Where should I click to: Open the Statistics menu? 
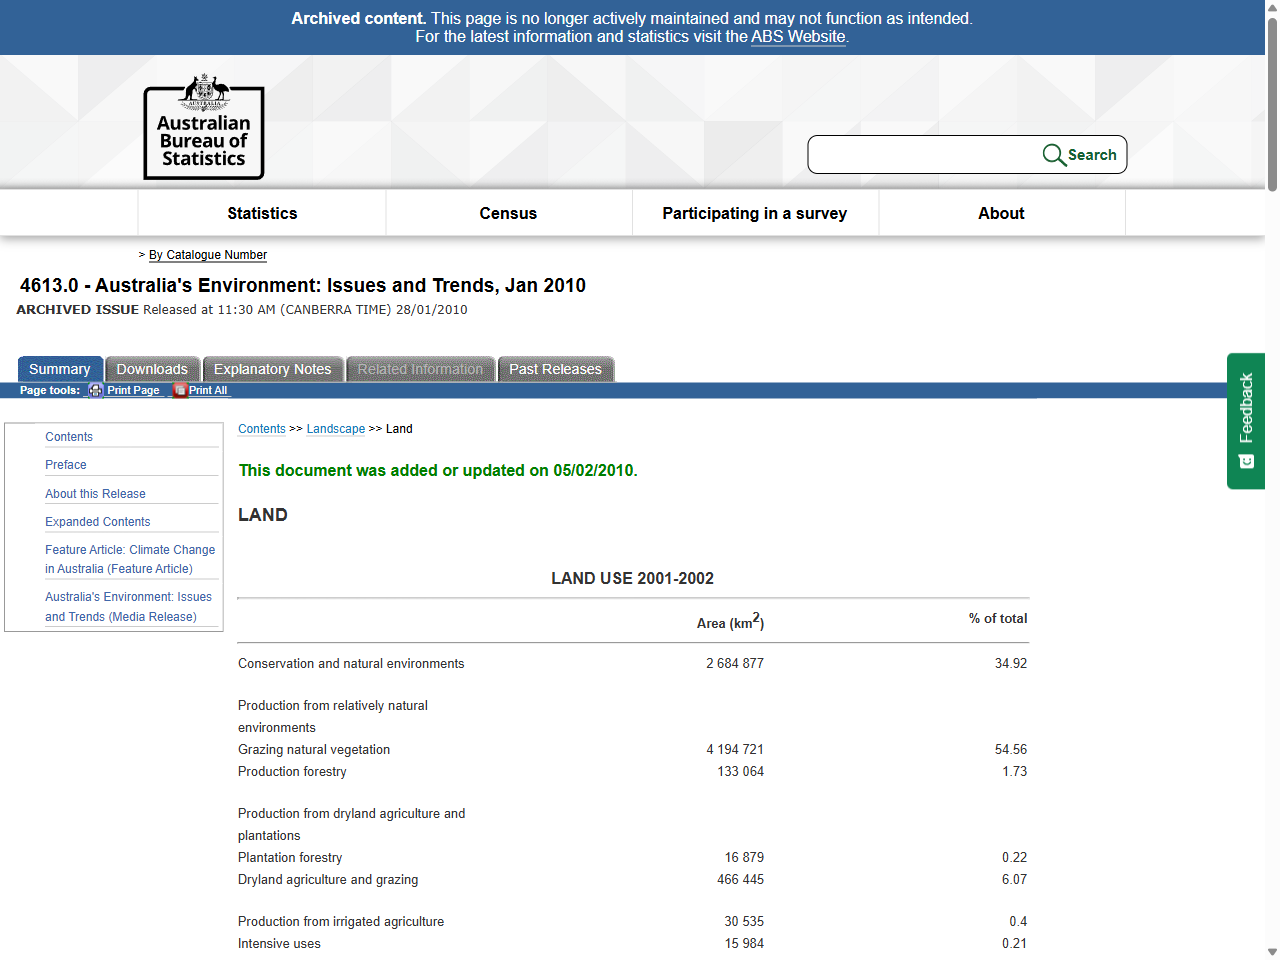pos(262,213)
